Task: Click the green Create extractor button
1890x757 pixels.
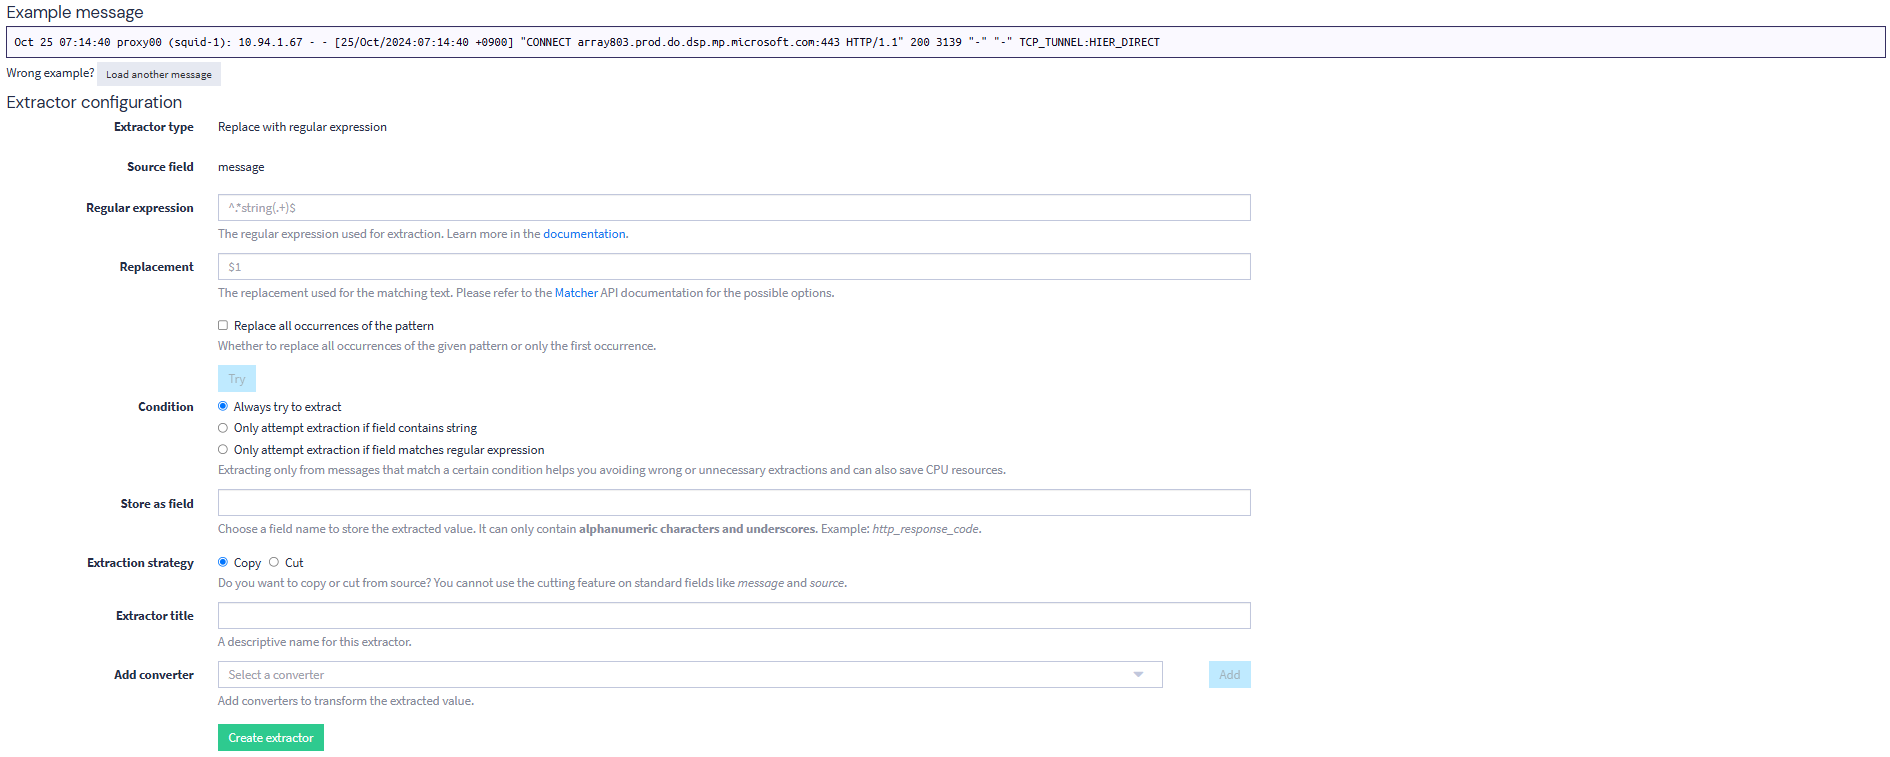Action: [270, 738]
